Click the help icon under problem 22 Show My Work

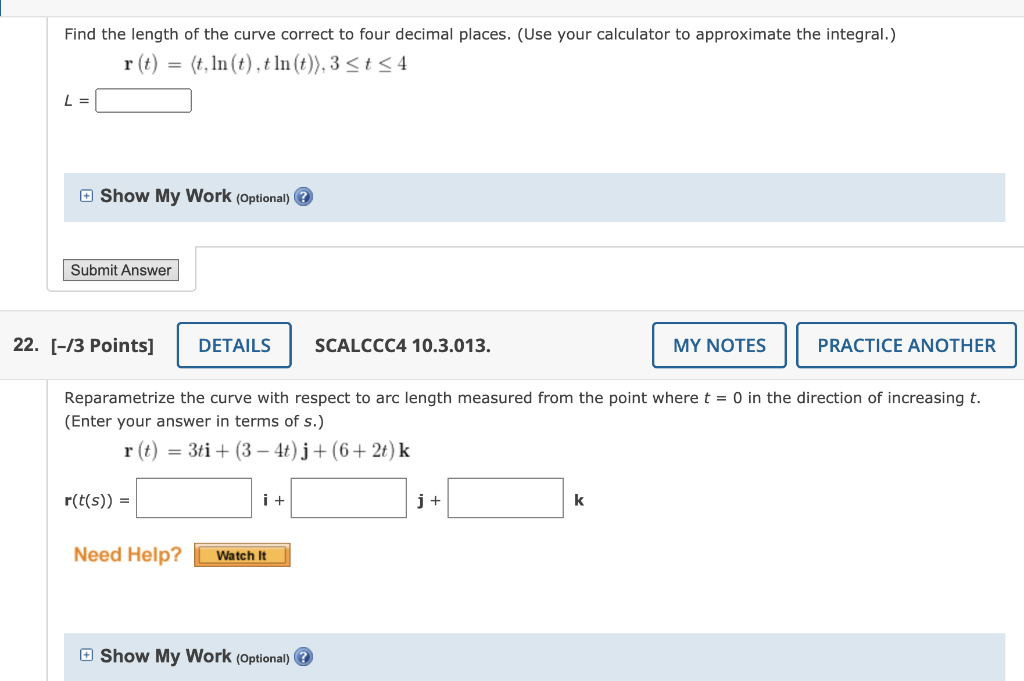pos(302,657)
